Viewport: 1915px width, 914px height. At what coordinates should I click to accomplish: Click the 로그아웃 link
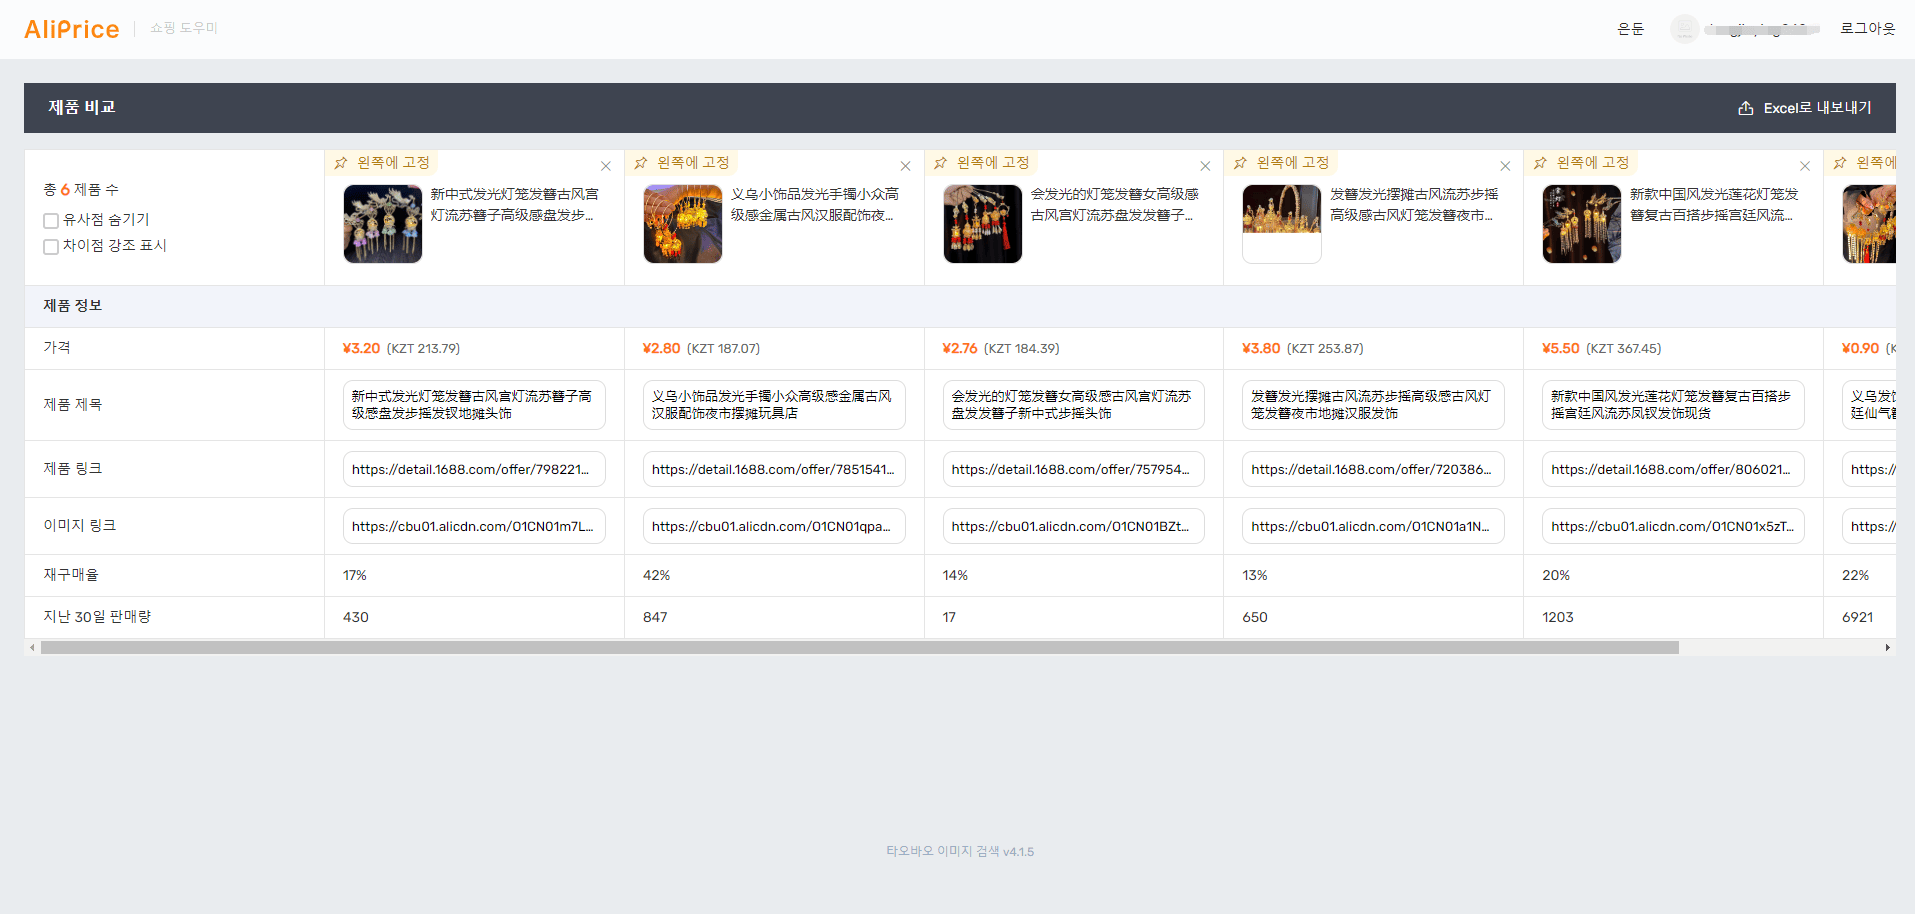click(x=1867, y=29)
